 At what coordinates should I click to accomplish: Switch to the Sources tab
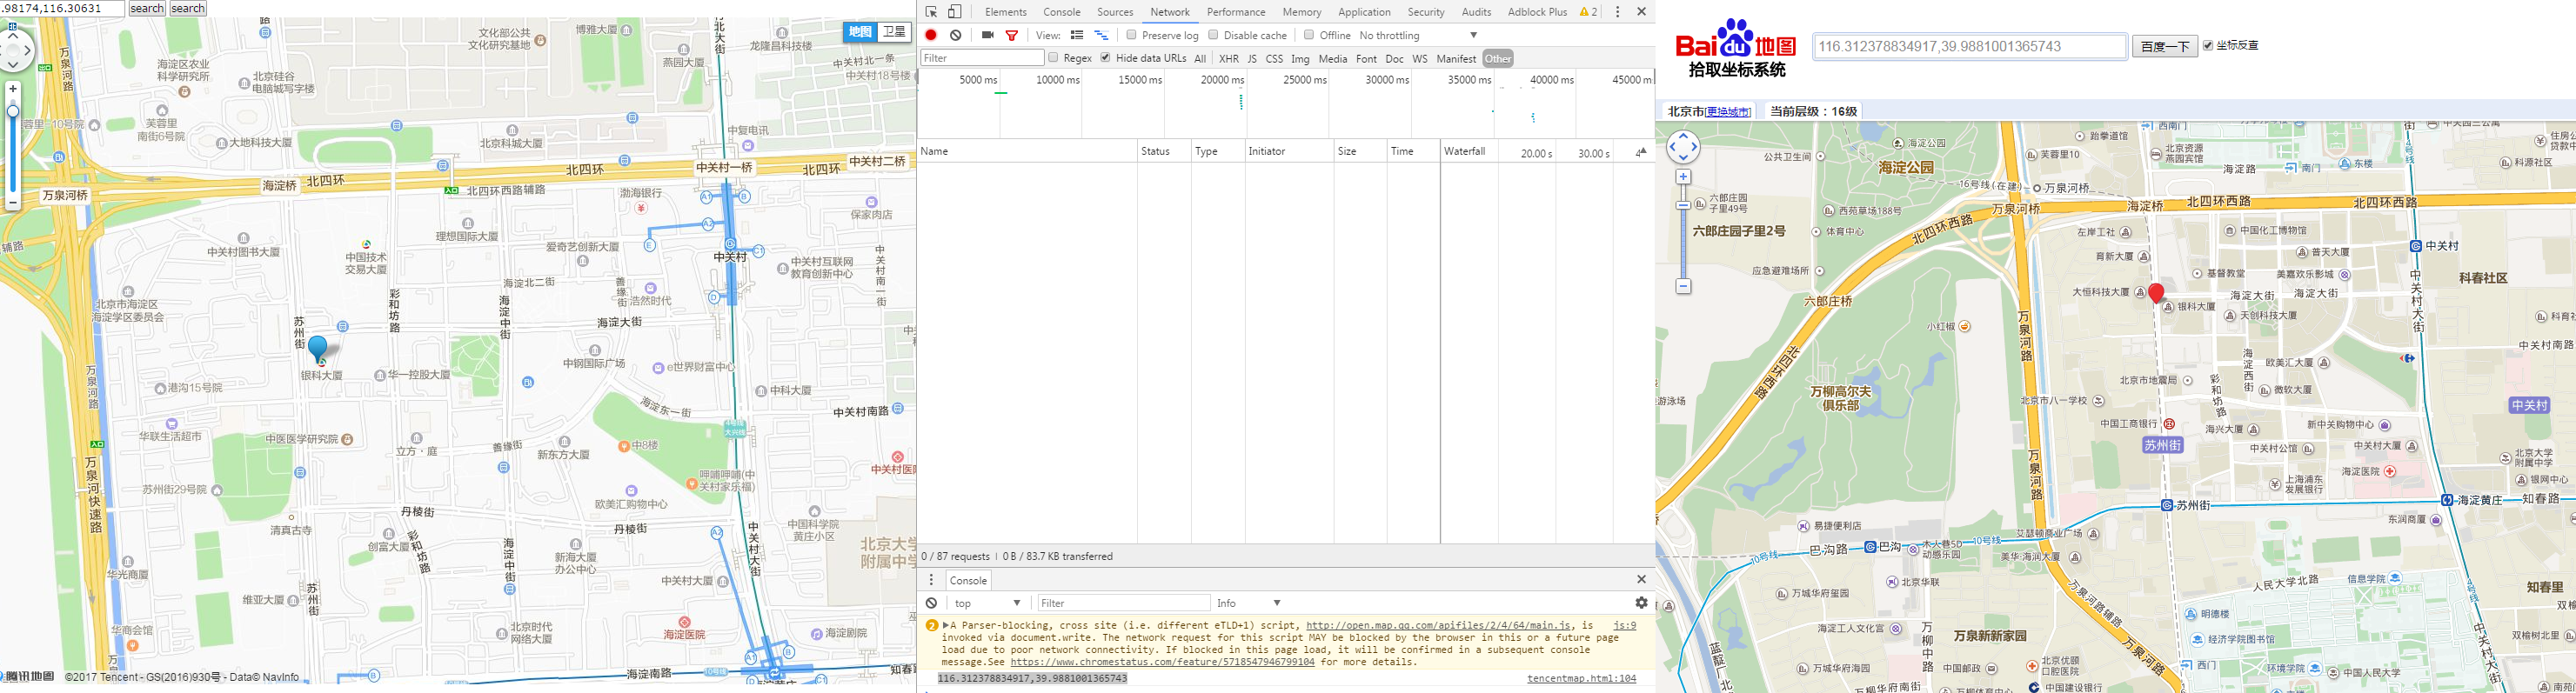pos(1115,12)
